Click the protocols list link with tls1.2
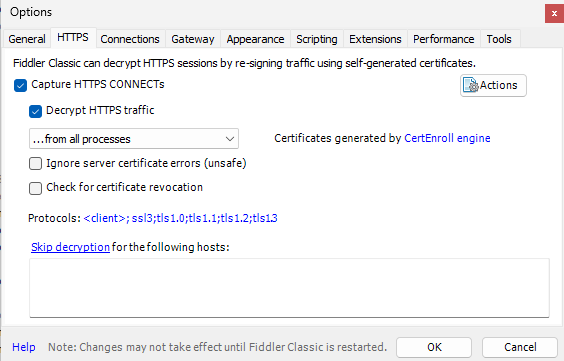The width and height of the screenshot is (564, 361). [x=180, y=218]
